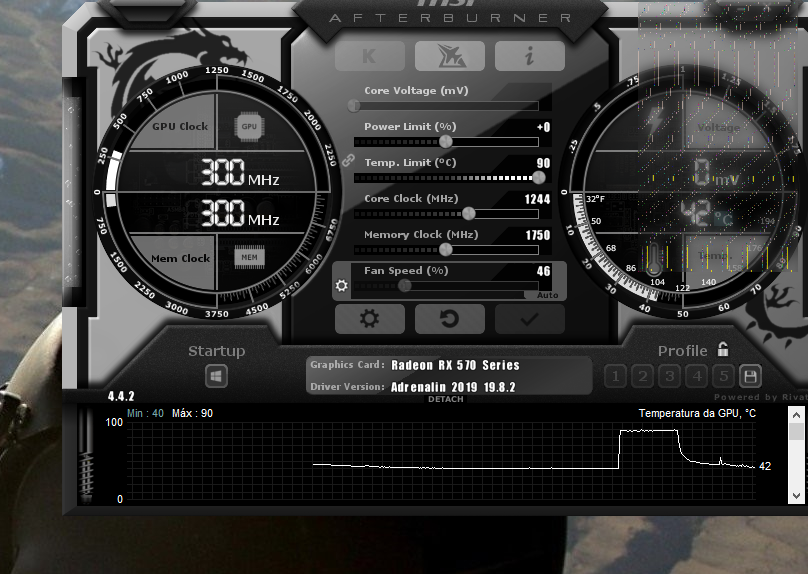Click driver version Adrenalin 2019 19.8.2
The height and width of the screenshot is (574, 808).
point(453,387)
